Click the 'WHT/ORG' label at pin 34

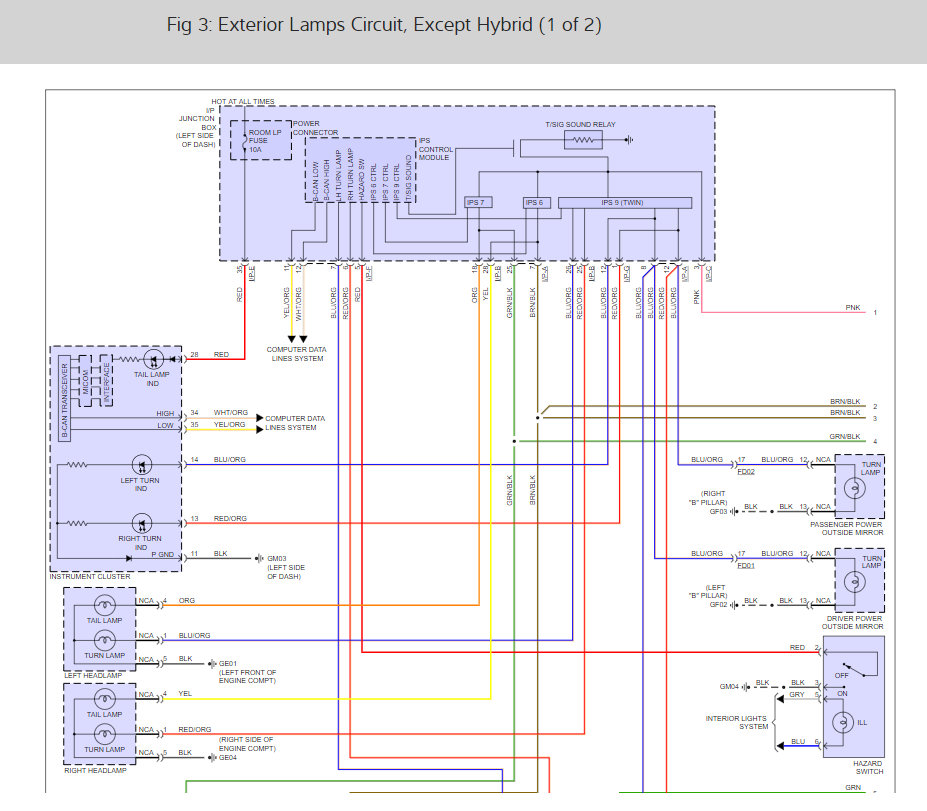pyautogui.click(x=231, y=413)
